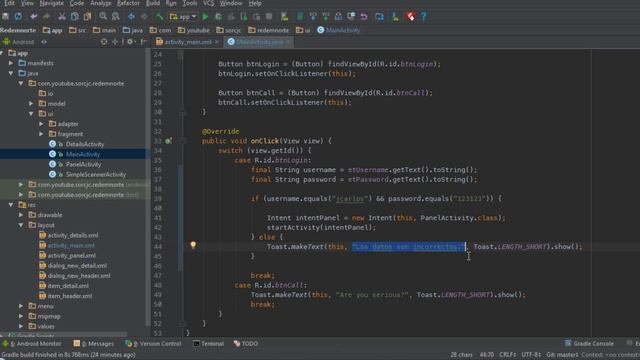
Task: Expand the model package
Action: [x=31, y=104]
